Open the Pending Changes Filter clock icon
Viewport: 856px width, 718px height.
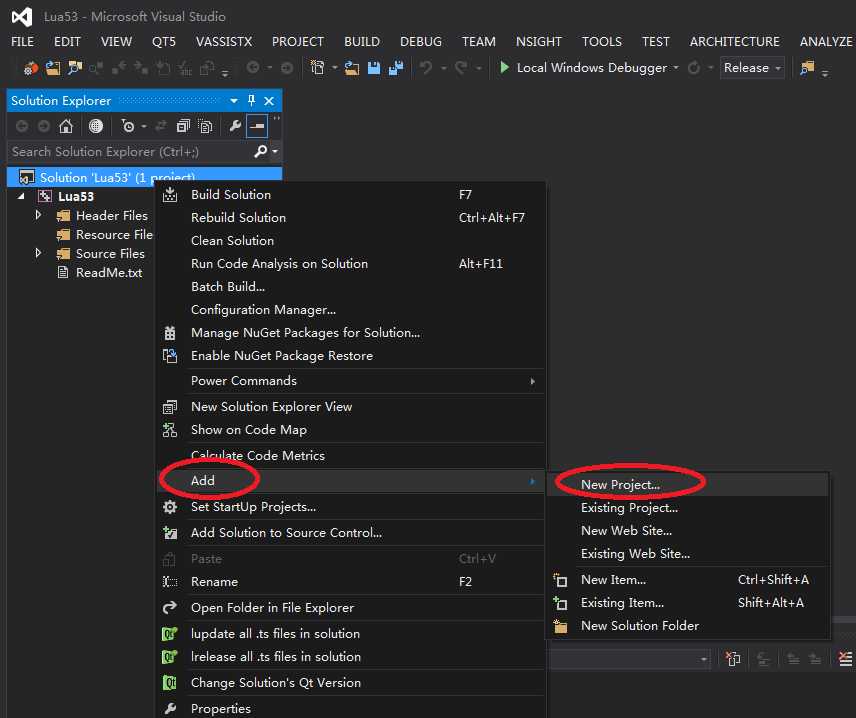[128, 127]
